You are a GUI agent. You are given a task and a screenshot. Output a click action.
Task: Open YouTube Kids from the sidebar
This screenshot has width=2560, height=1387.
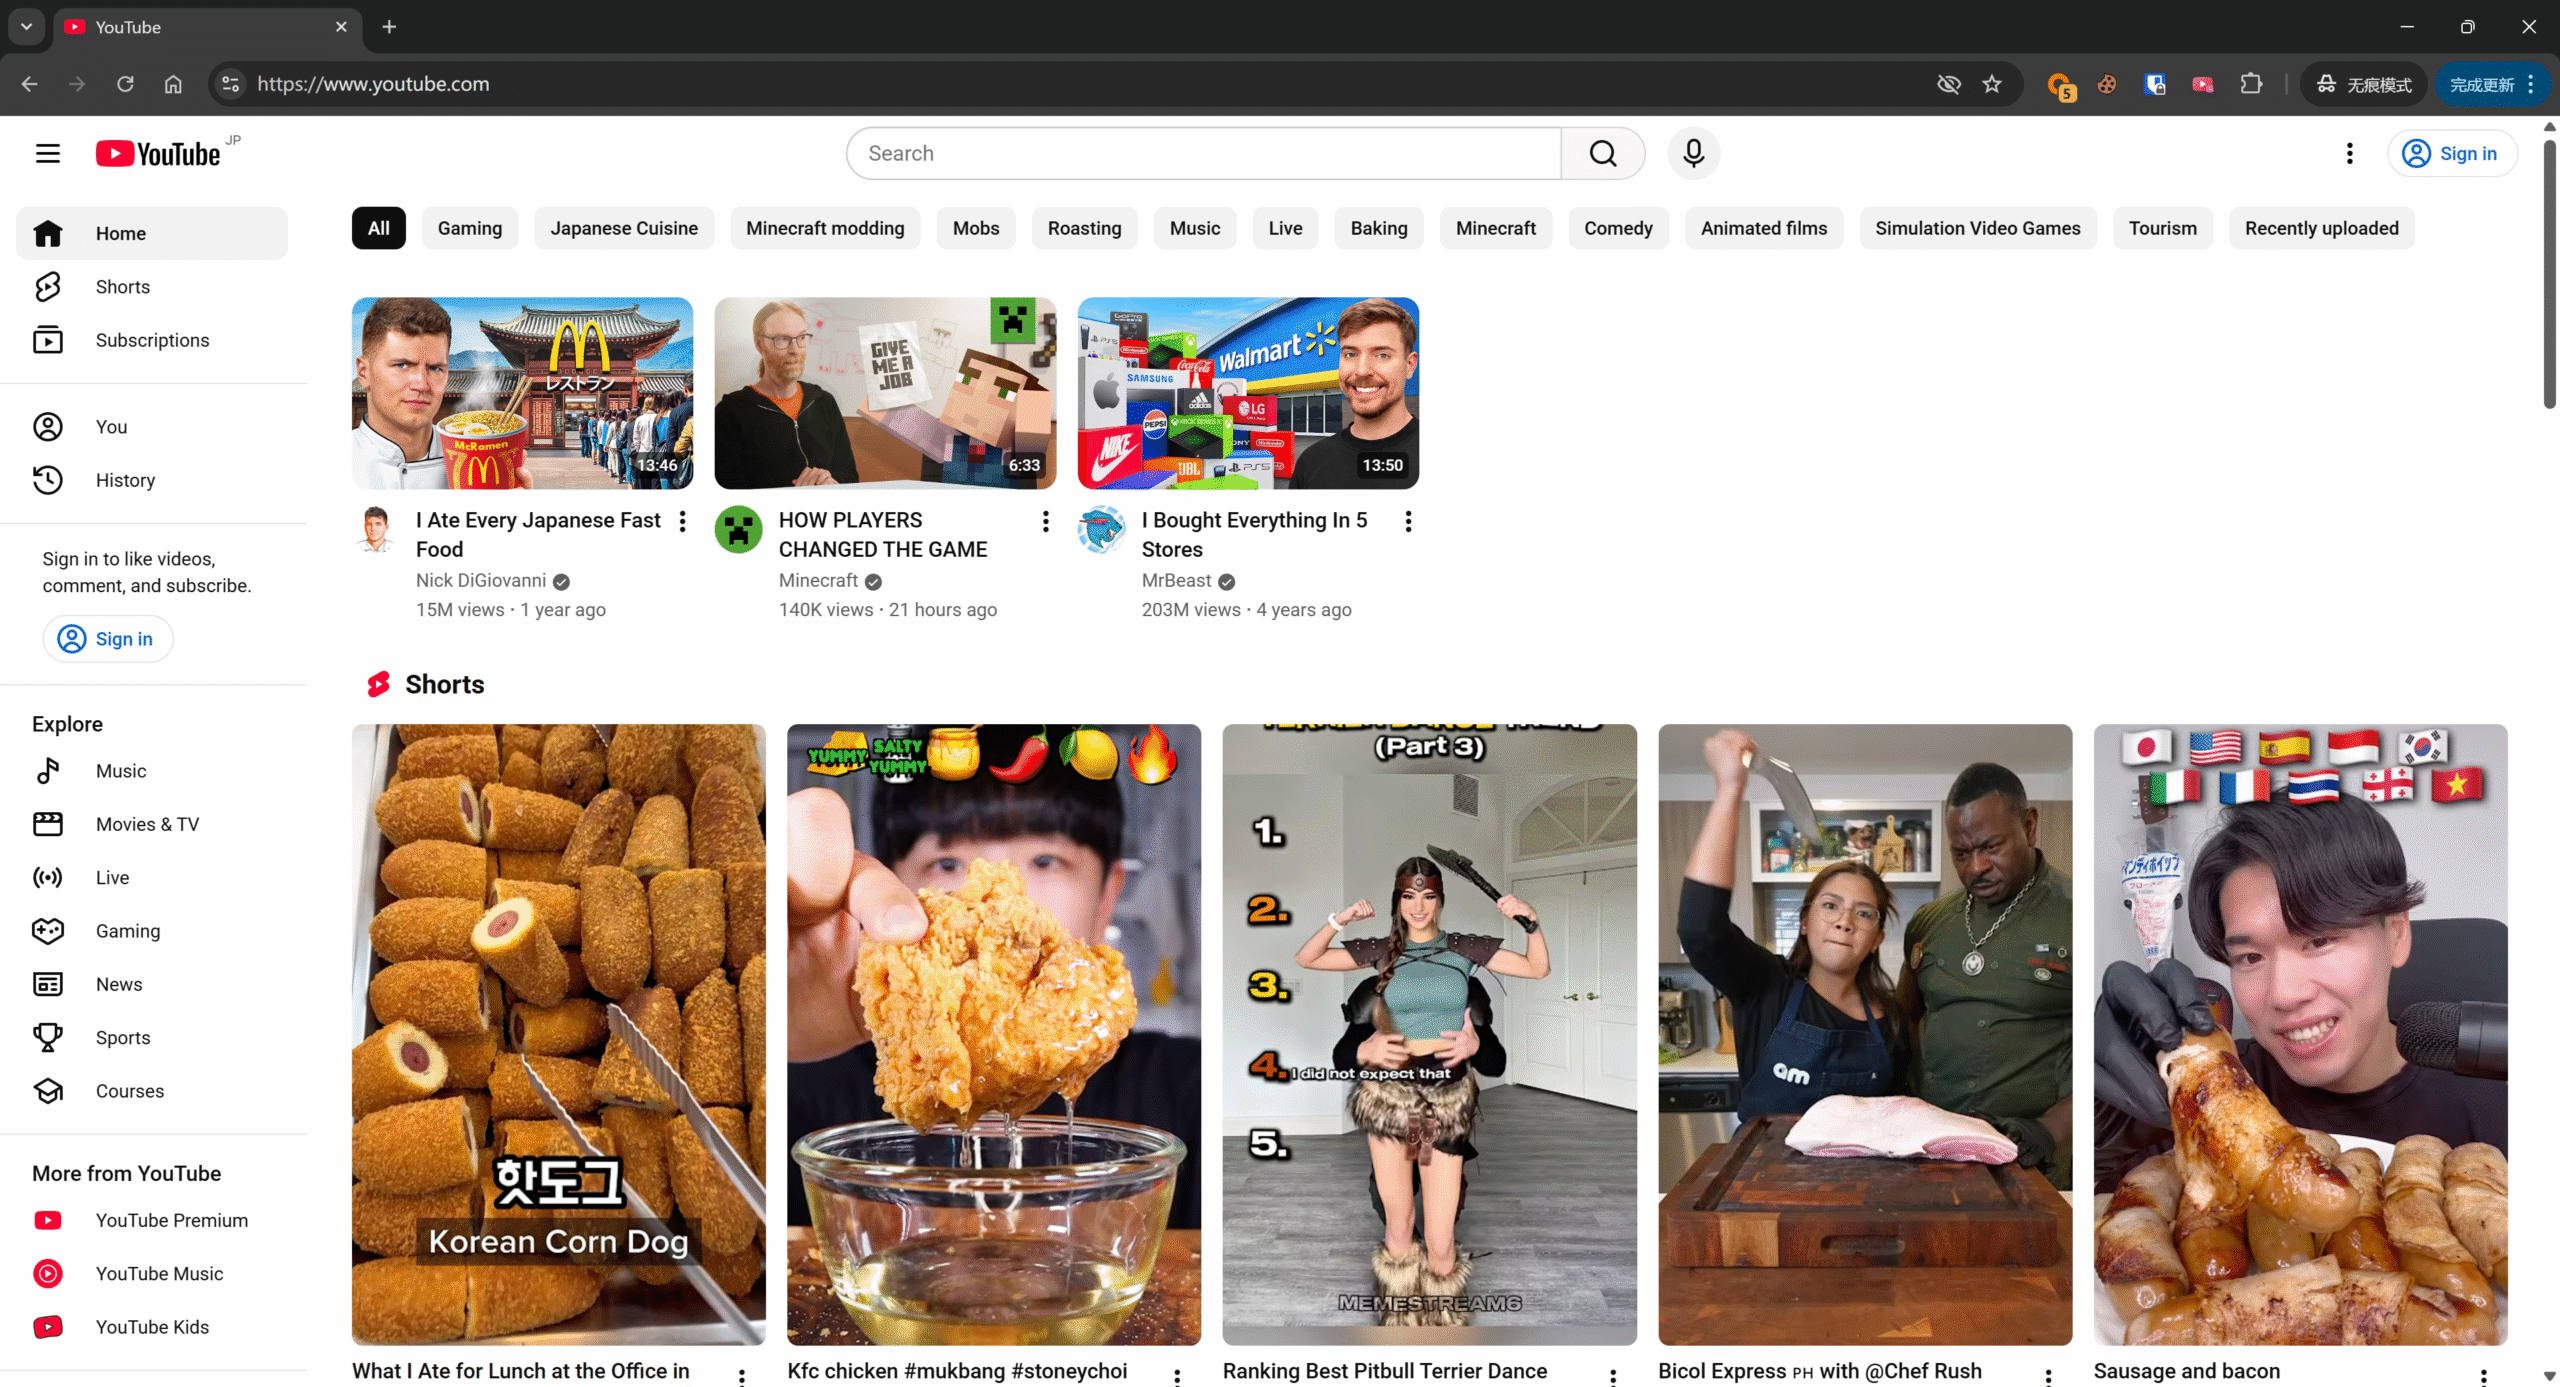152,1327
